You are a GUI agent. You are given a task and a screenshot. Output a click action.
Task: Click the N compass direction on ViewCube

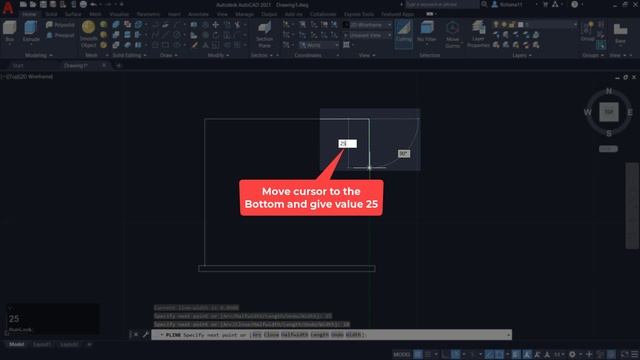click(609, 91)
